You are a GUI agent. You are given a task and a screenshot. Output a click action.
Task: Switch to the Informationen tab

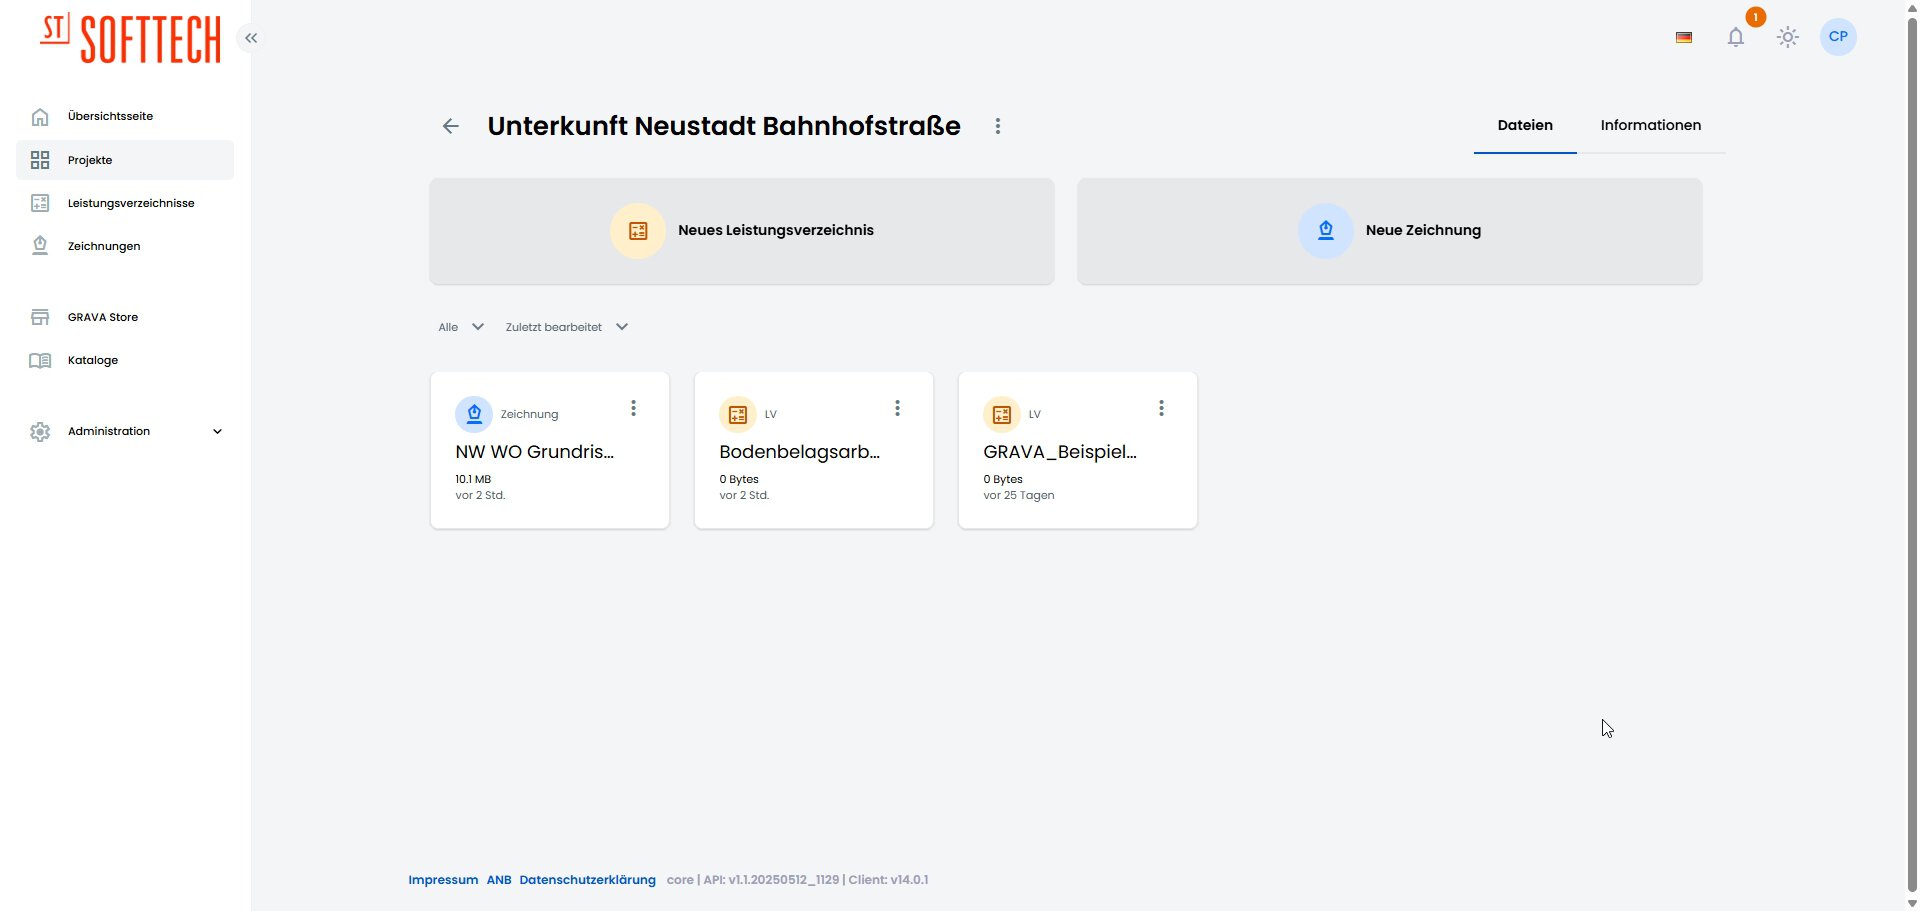[x=1650, y=125]
